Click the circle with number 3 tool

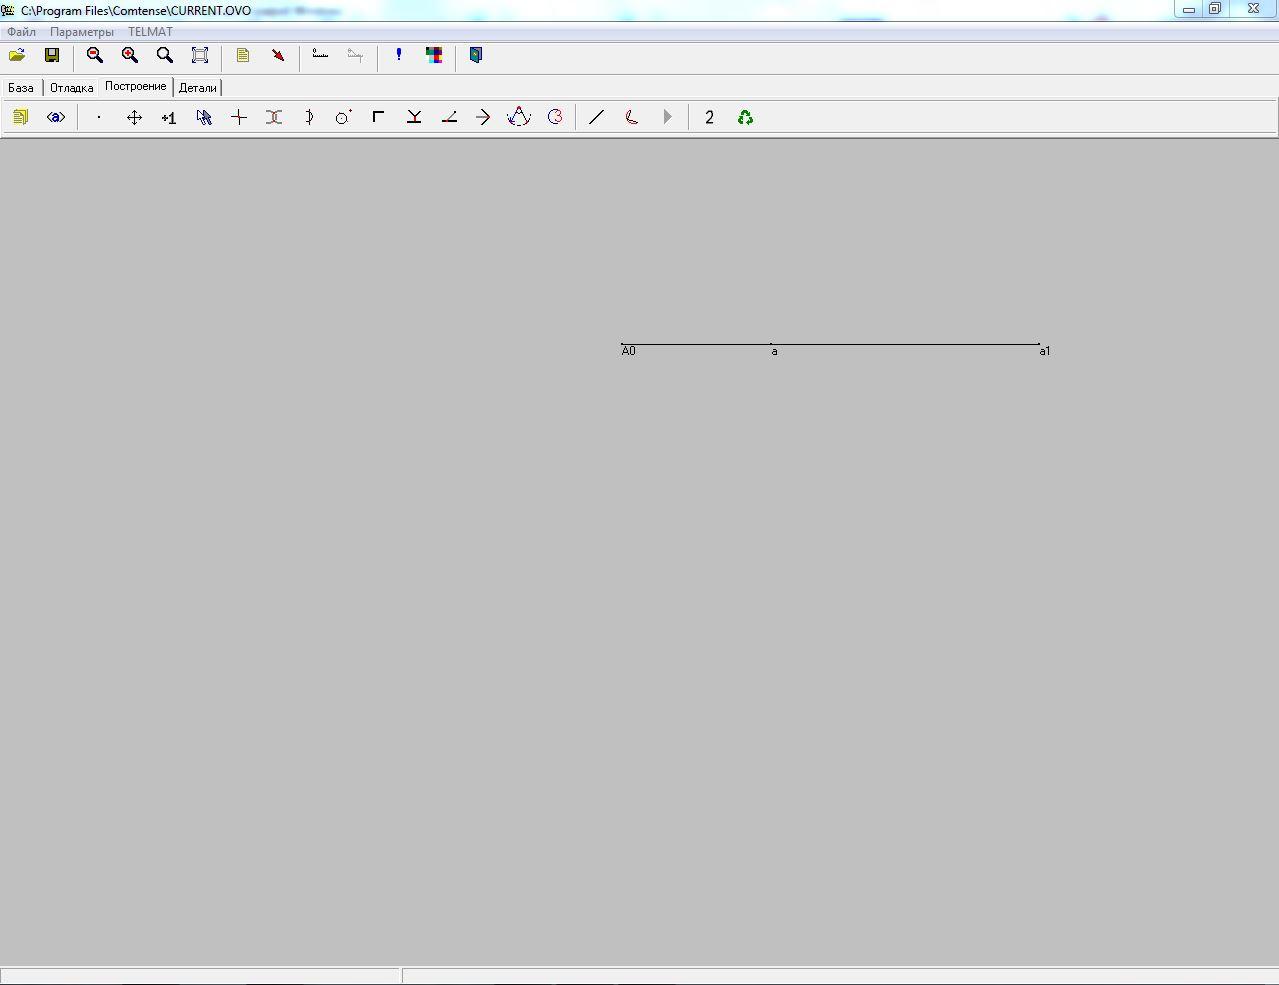coord(555,118)
